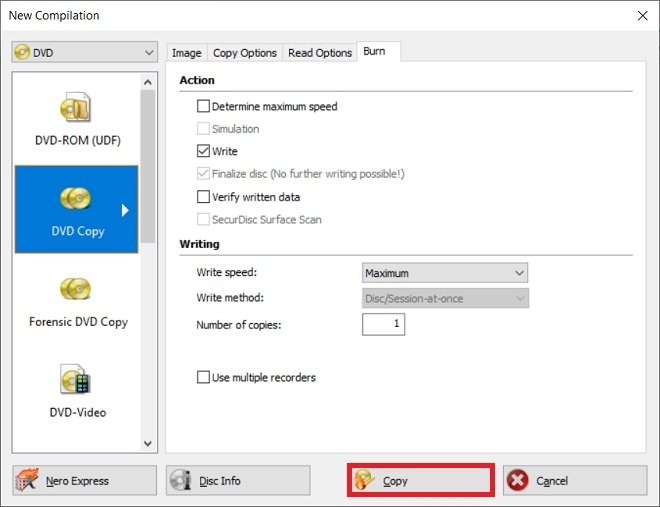Cancel the new compilation dialog
The image size is (660, 507).
(575, 480)
